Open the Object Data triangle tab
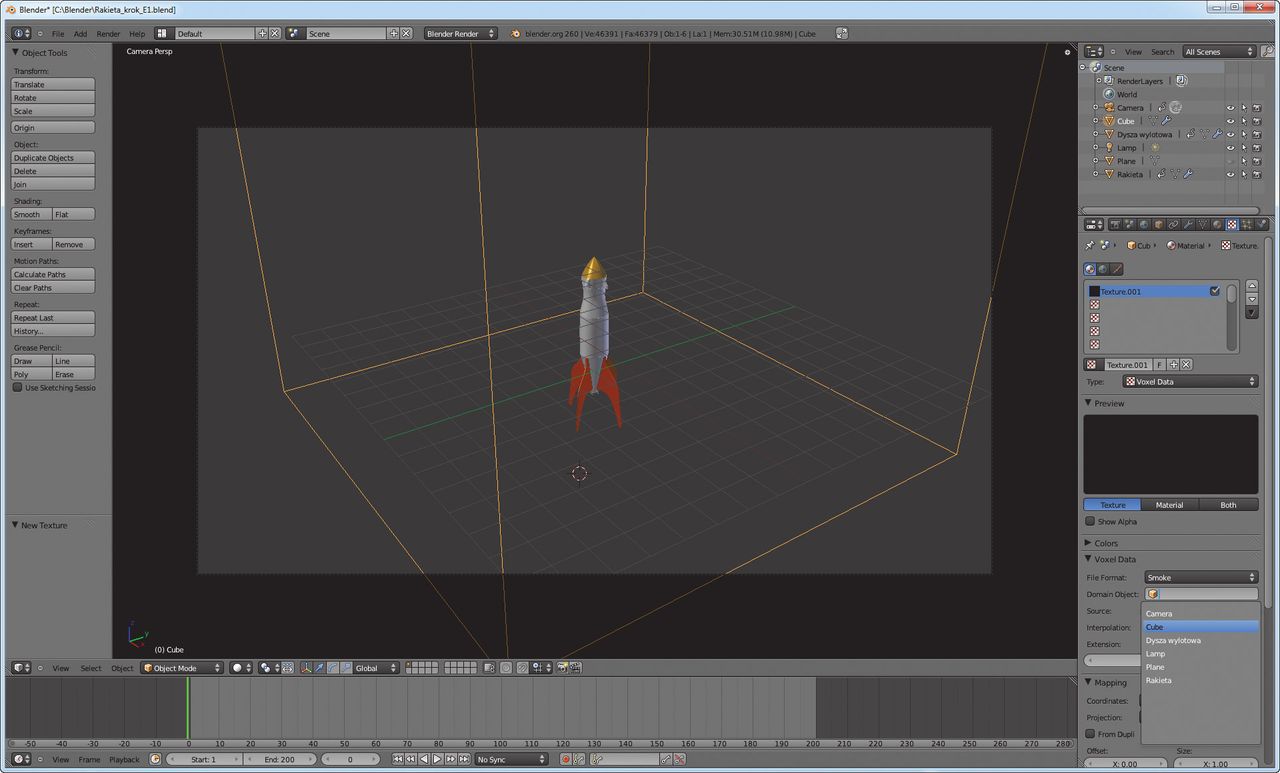Viewport: 1280px width, 773px height. 1203,225
